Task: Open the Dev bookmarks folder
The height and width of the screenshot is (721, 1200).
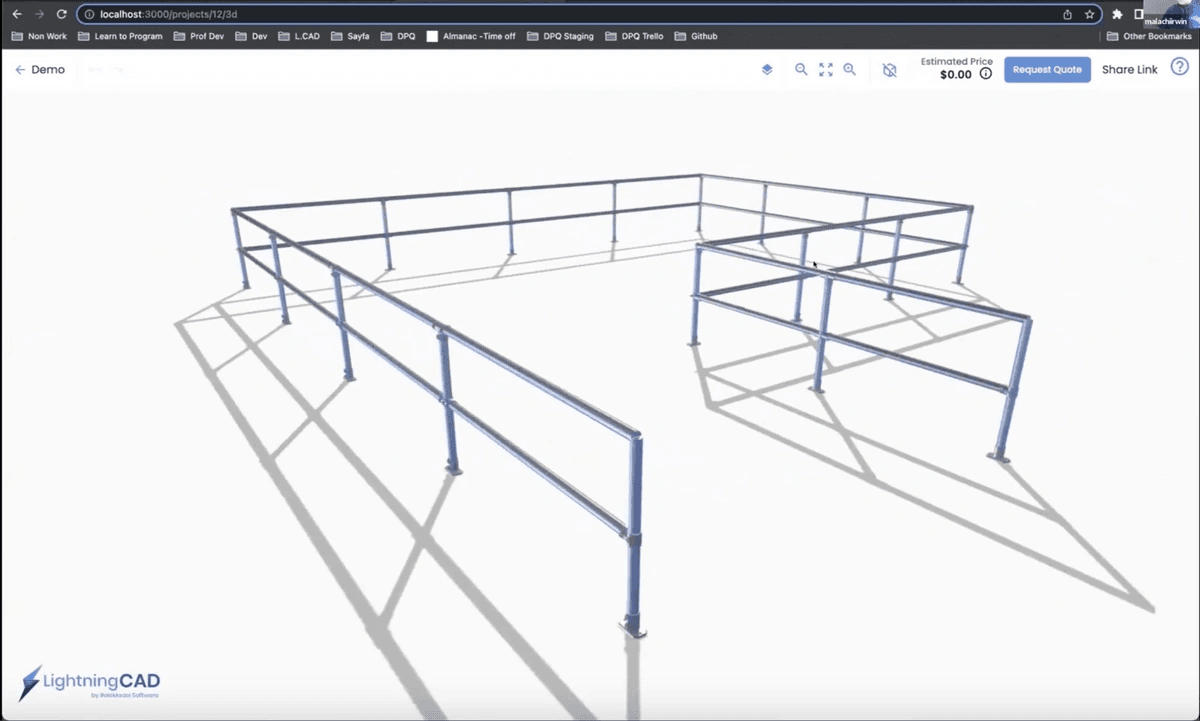Action: tap(251, 36)
